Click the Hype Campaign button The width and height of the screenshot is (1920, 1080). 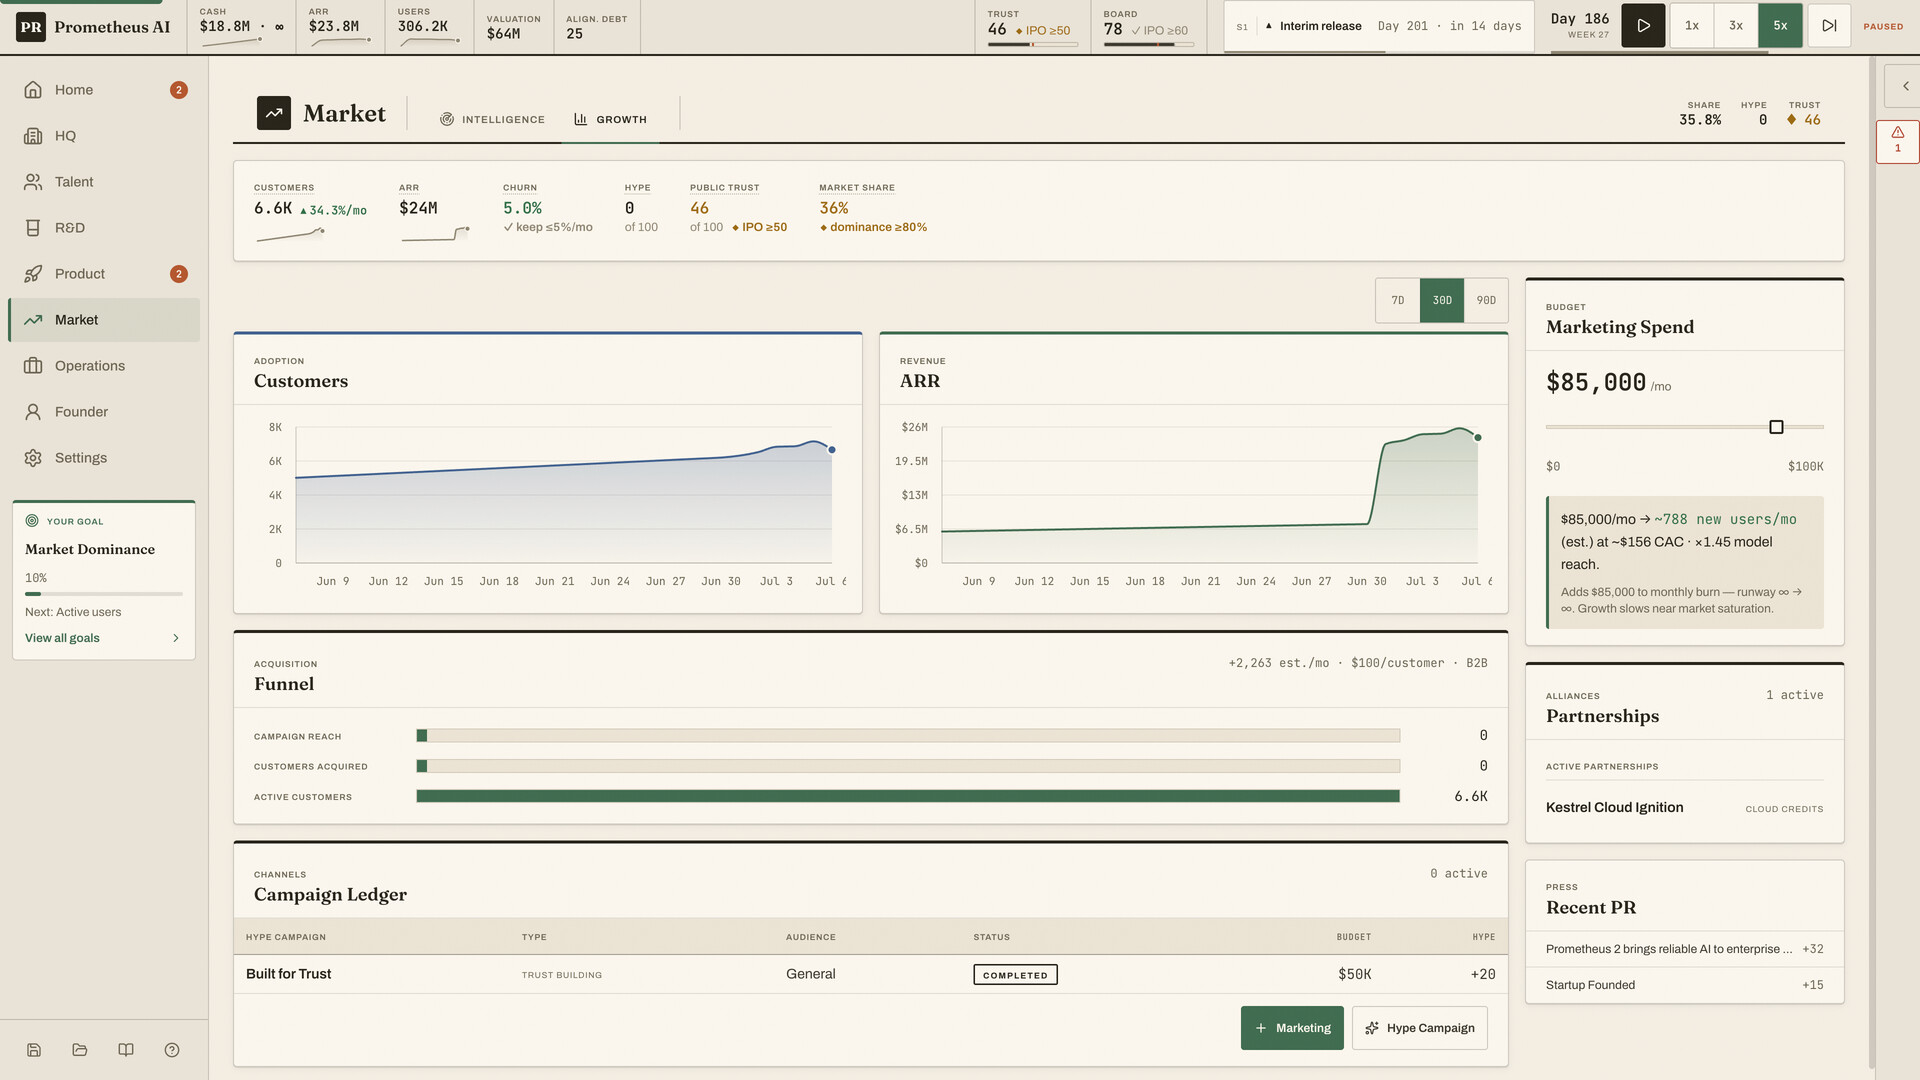pos(1420,1028)
